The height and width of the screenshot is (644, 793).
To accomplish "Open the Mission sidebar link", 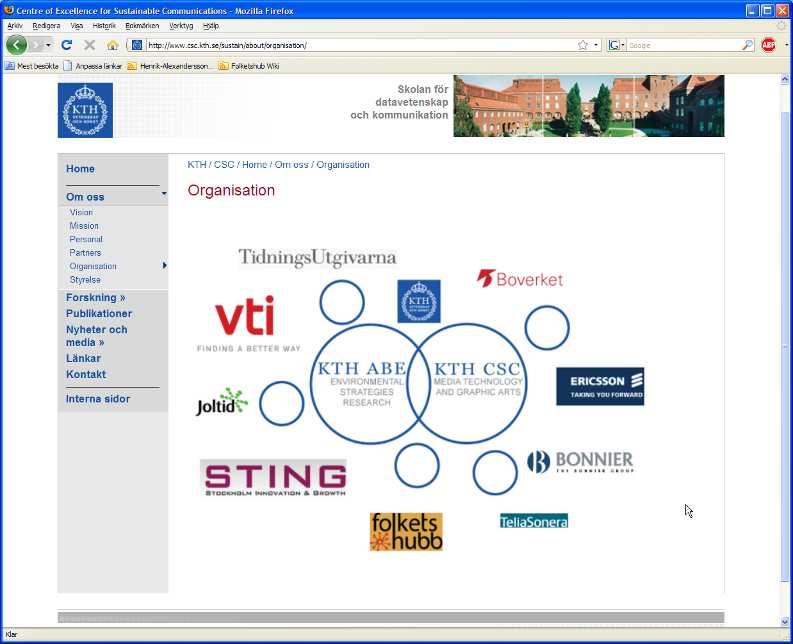I will 84,226.
